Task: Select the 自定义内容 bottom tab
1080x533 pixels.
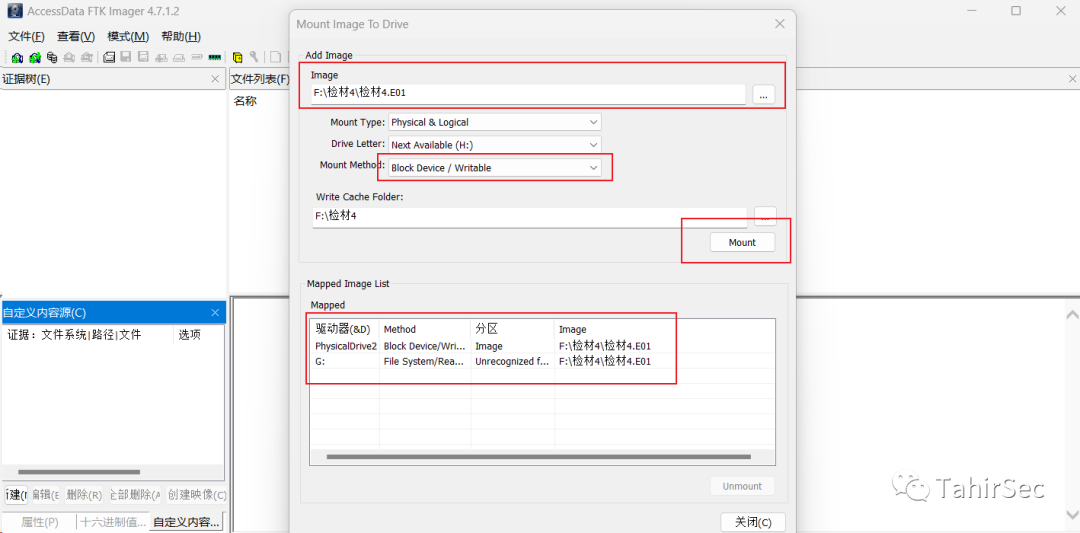Action: (186, 522)
